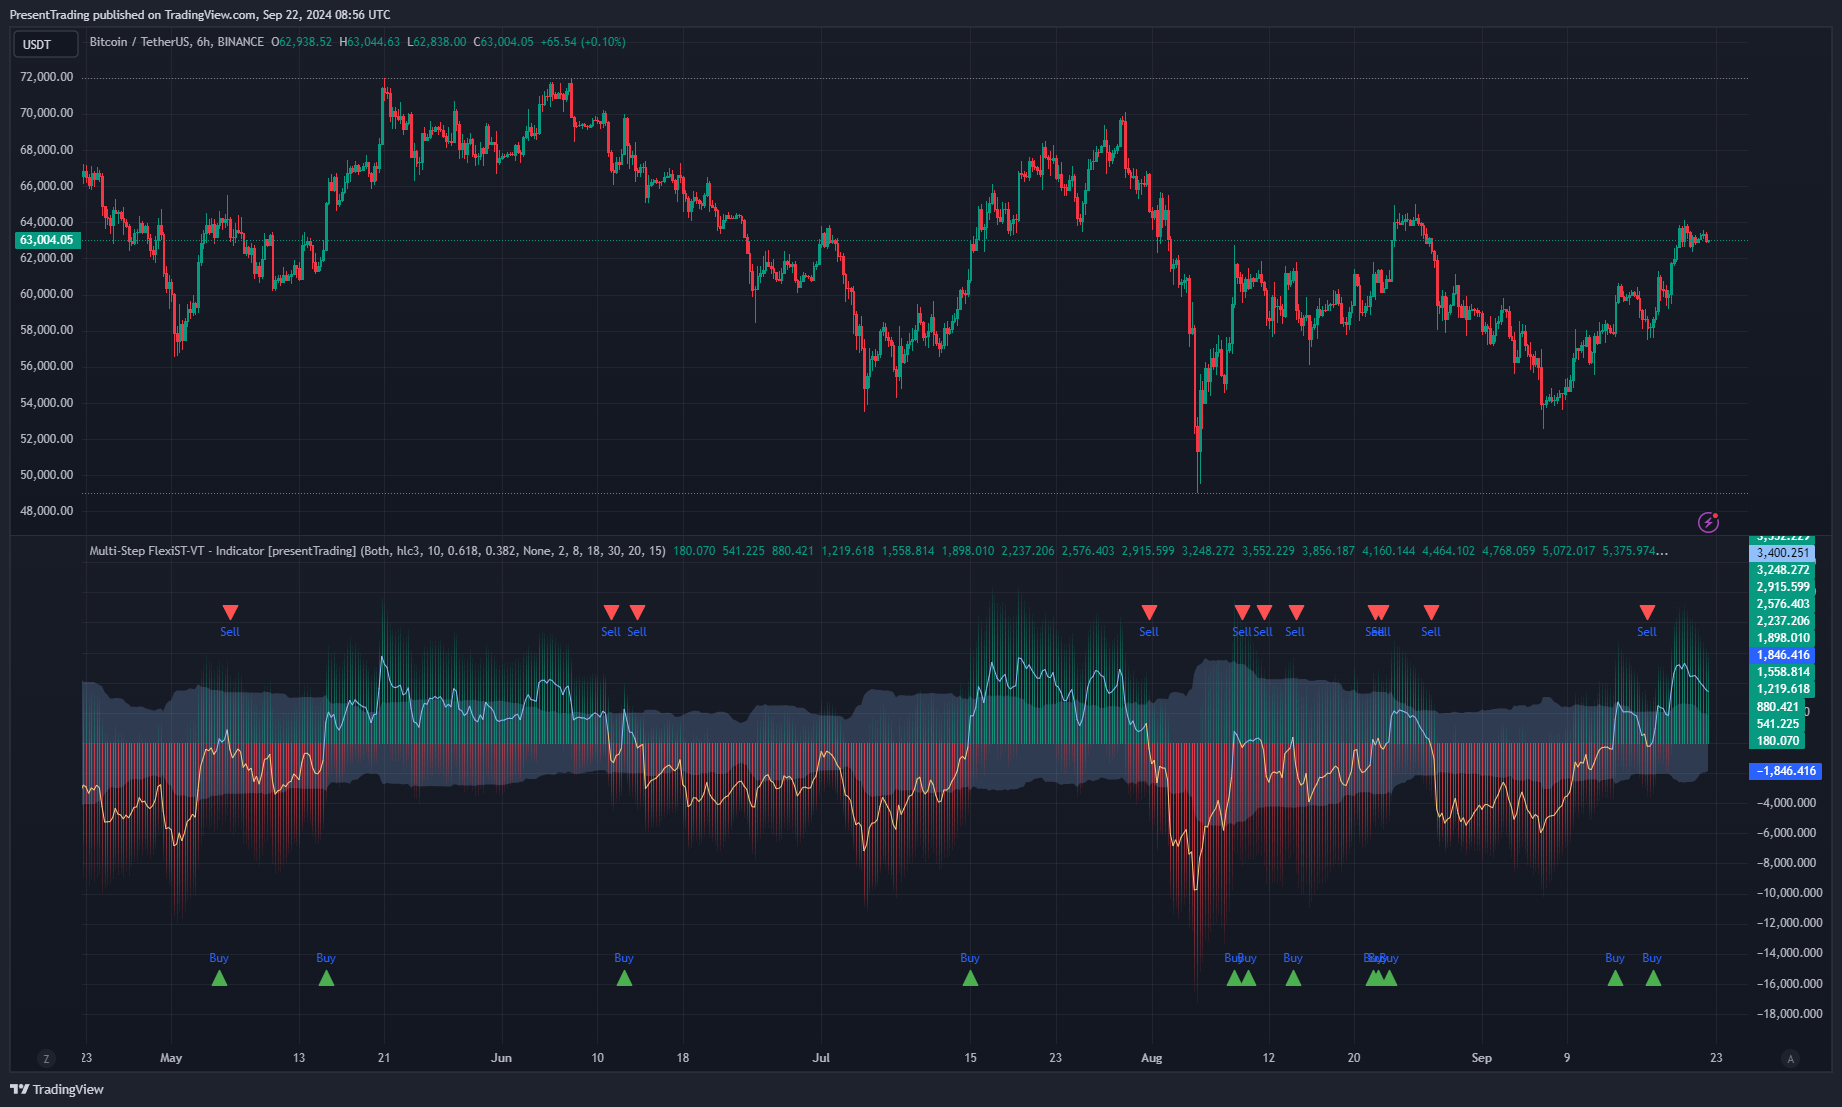Toggle the A auto-scale icon
This screenshot has width=1842, height=1107.
(x=1790, y=1058)
